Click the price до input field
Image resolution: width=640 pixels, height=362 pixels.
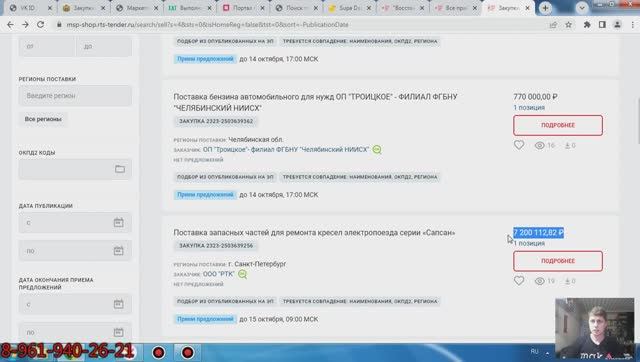104,46
